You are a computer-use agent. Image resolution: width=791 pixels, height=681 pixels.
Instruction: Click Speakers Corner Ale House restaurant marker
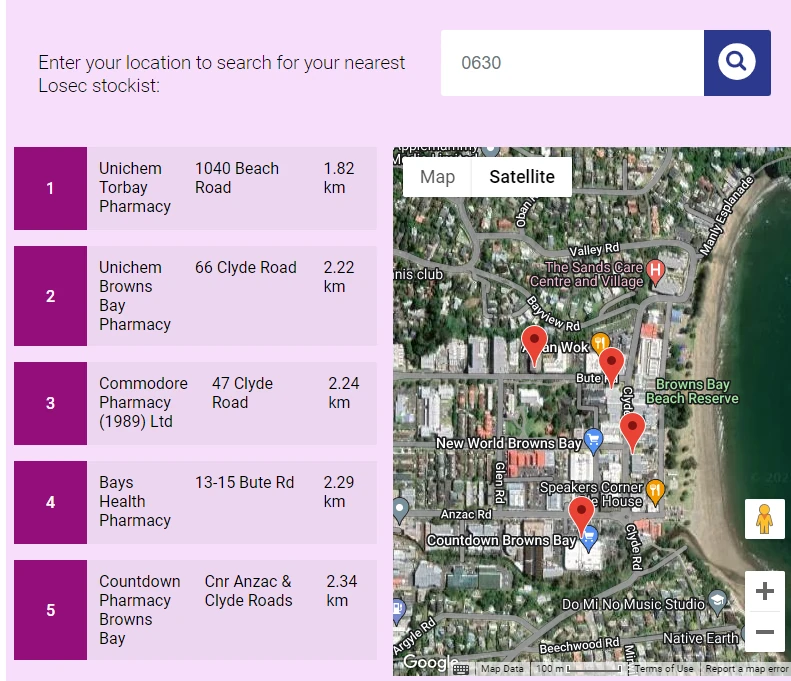coord(655,492)
